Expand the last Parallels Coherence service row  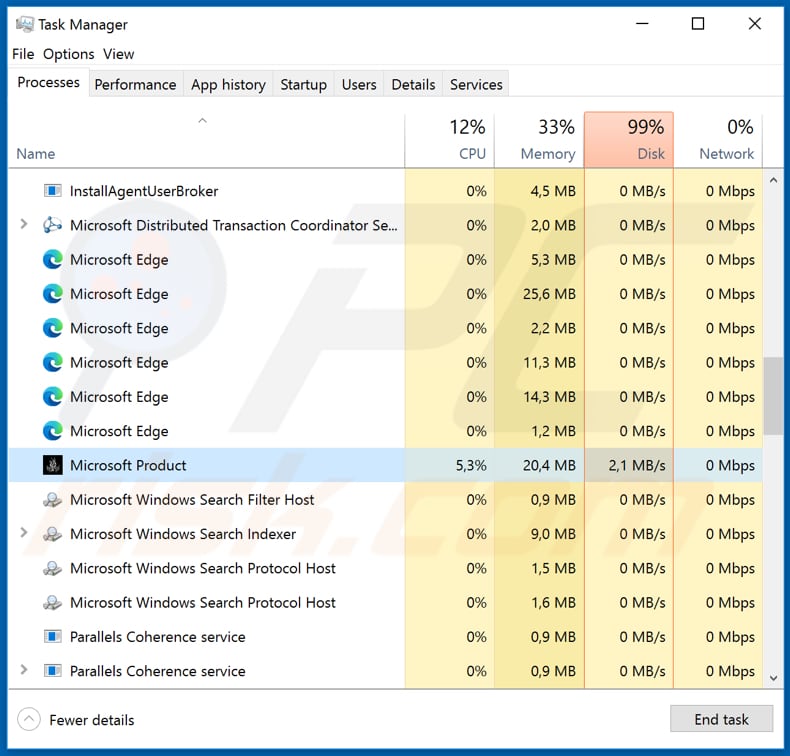coord(24,671)
